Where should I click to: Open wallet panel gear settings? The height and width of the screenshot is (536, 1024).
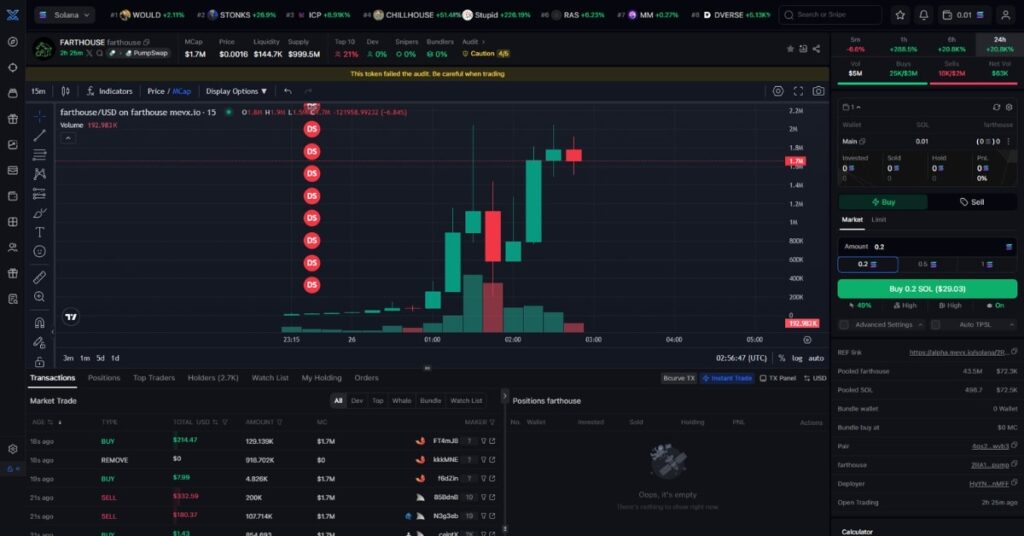1009,107
